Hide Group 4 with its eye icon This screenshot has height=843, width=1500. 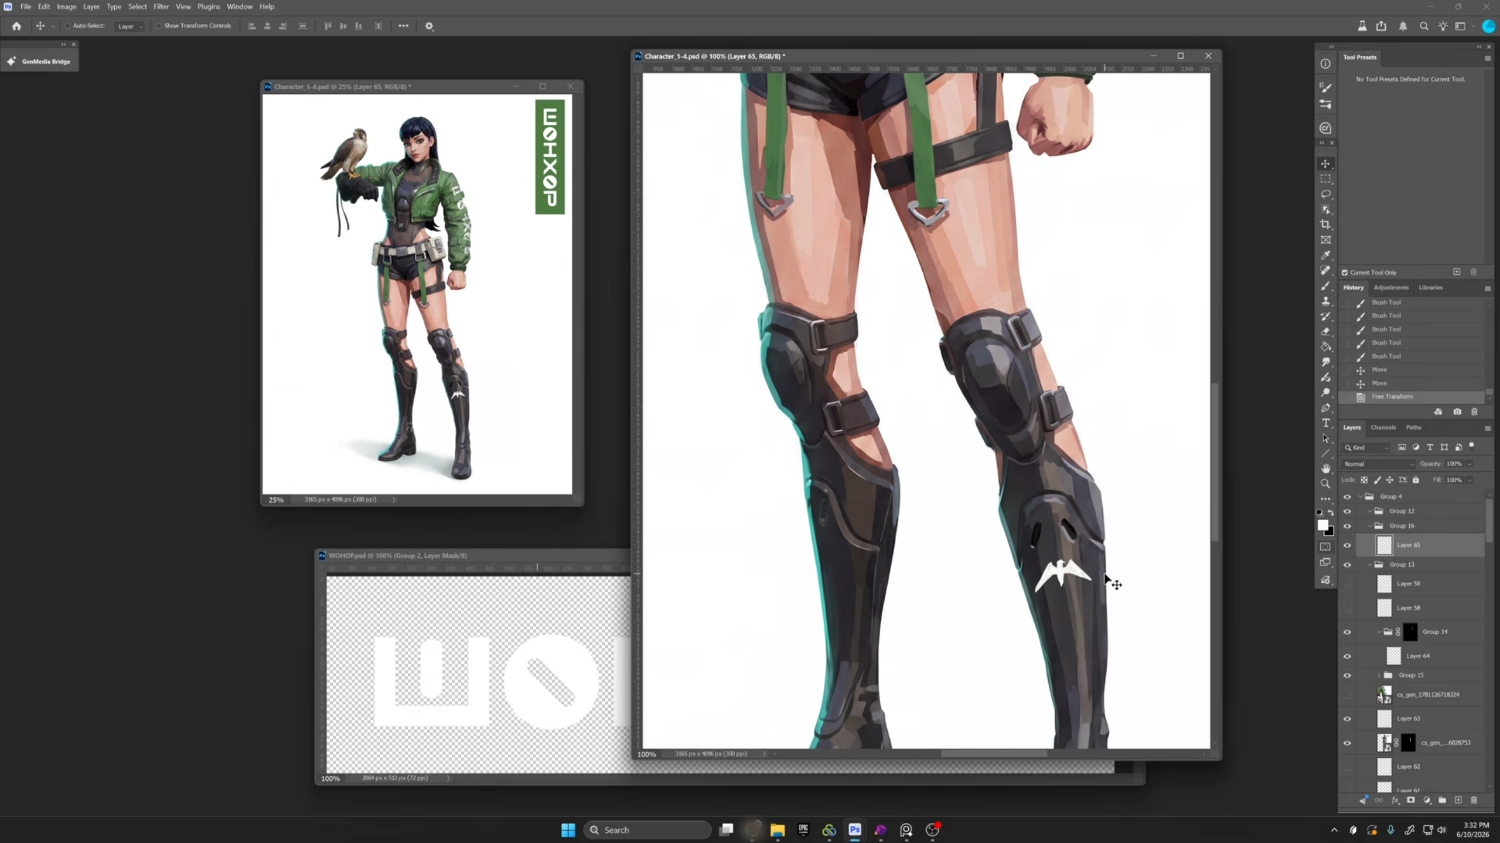[1347, 497]
